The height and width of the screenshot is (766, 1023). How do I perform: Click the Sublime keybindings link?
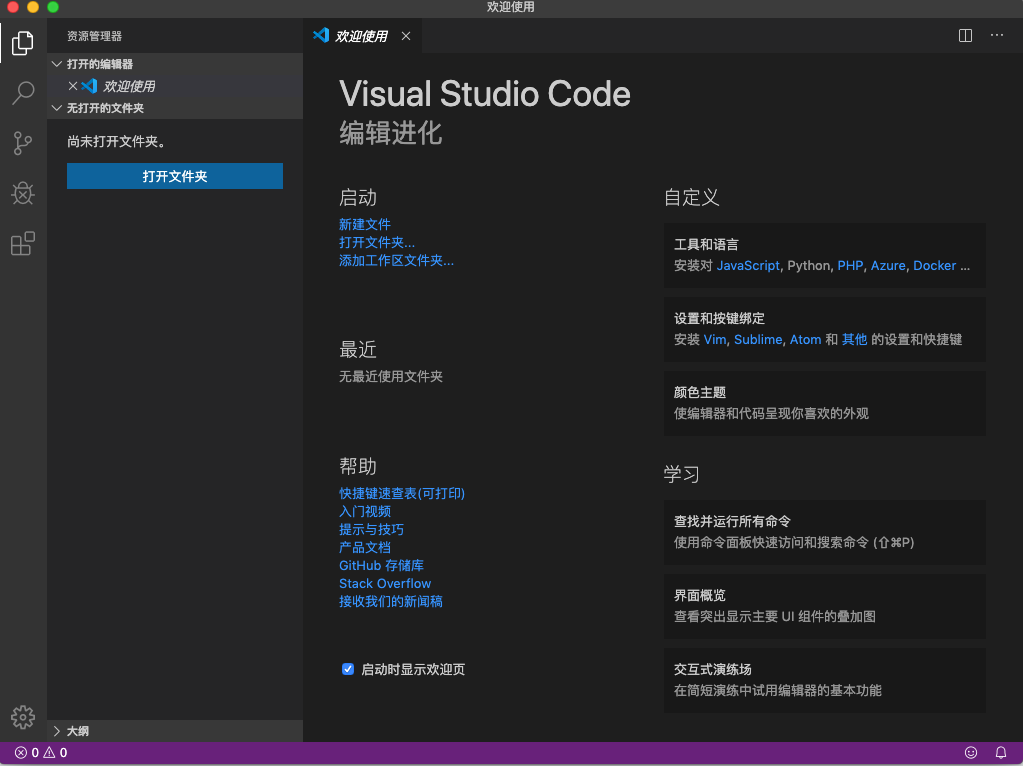pos(757,339)
